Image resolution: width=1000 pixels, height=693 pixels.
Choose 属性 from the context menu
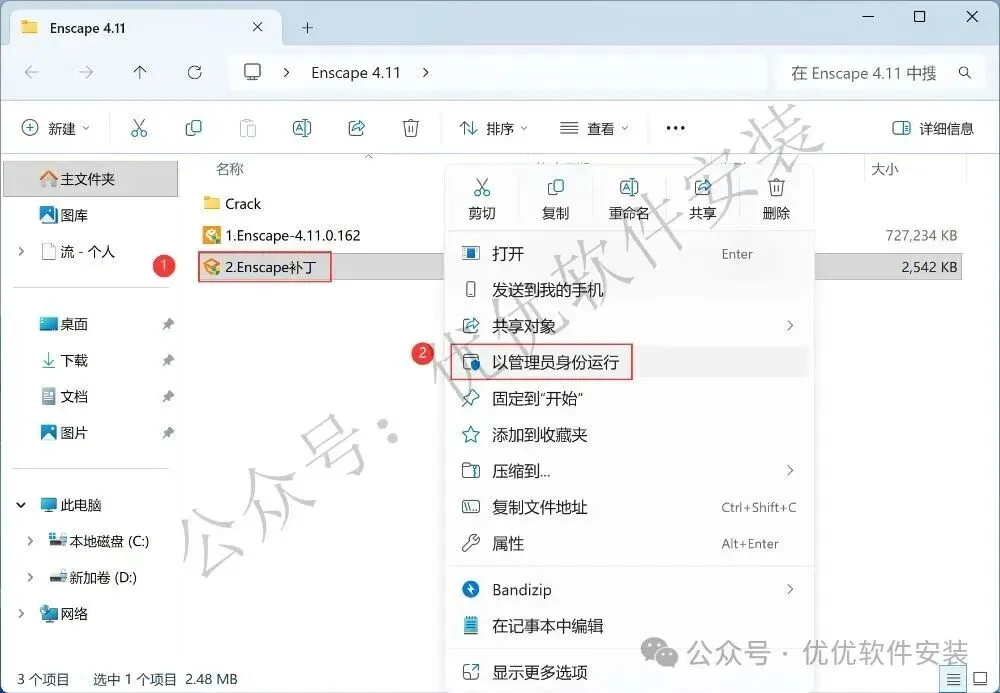tap(630, 544)
